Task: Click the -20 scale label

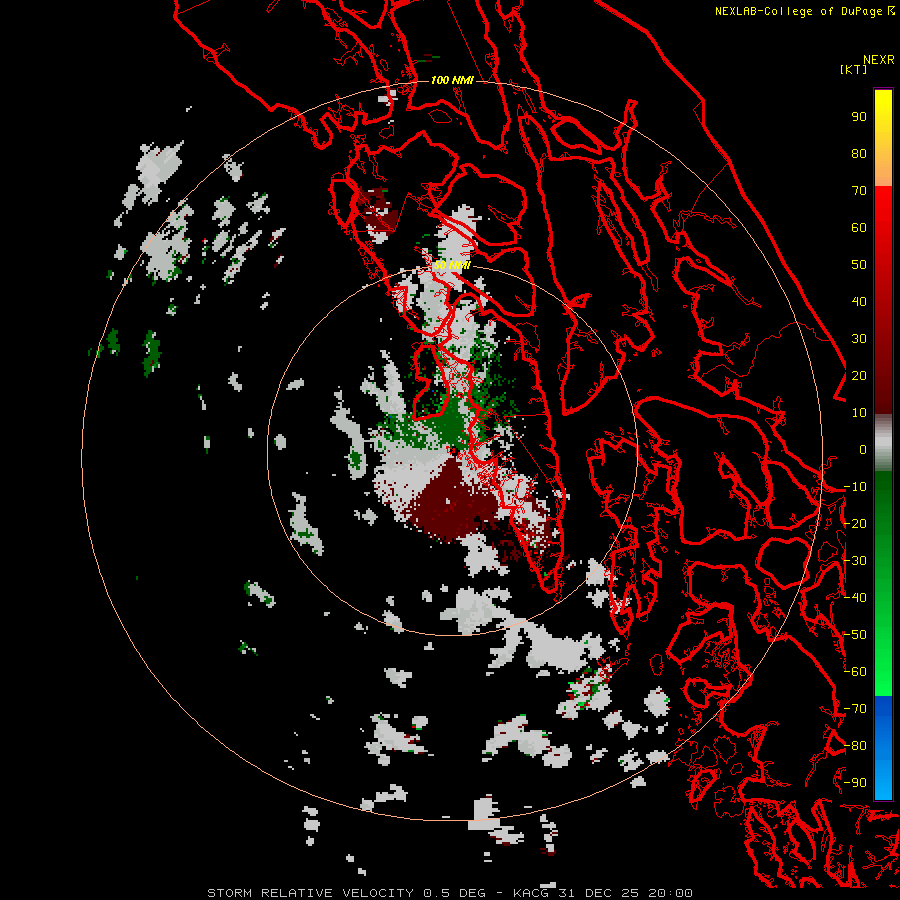Action: click(855, 523)
